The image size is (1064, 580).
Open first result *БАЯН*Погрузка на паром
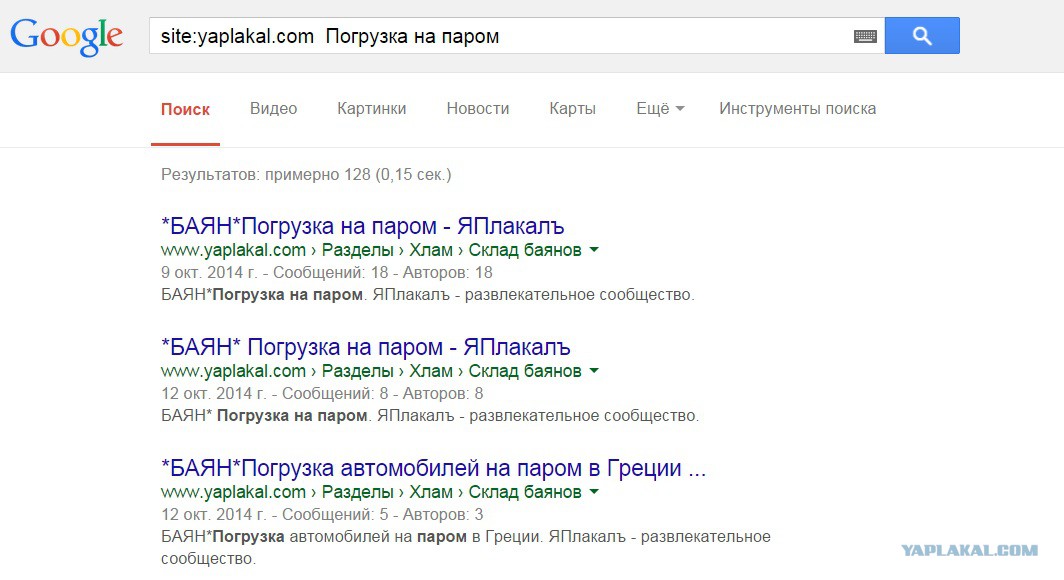[x=362, y=226]
